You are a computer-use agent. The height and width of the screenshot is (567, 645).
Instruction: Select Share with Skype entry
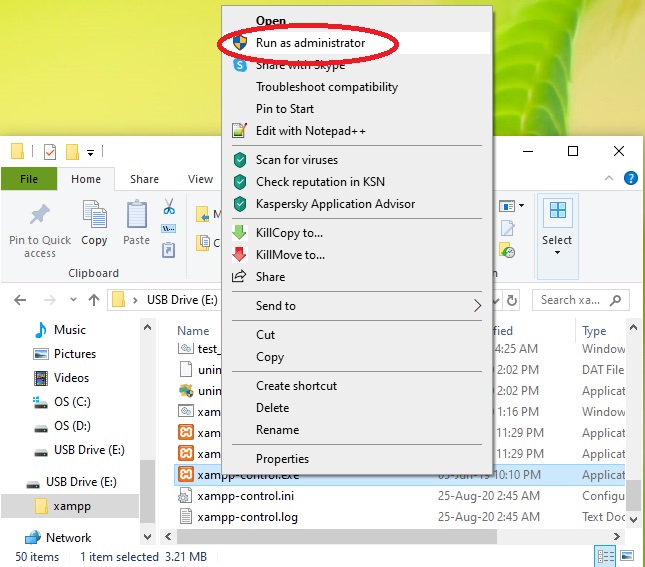coord(300,65)
